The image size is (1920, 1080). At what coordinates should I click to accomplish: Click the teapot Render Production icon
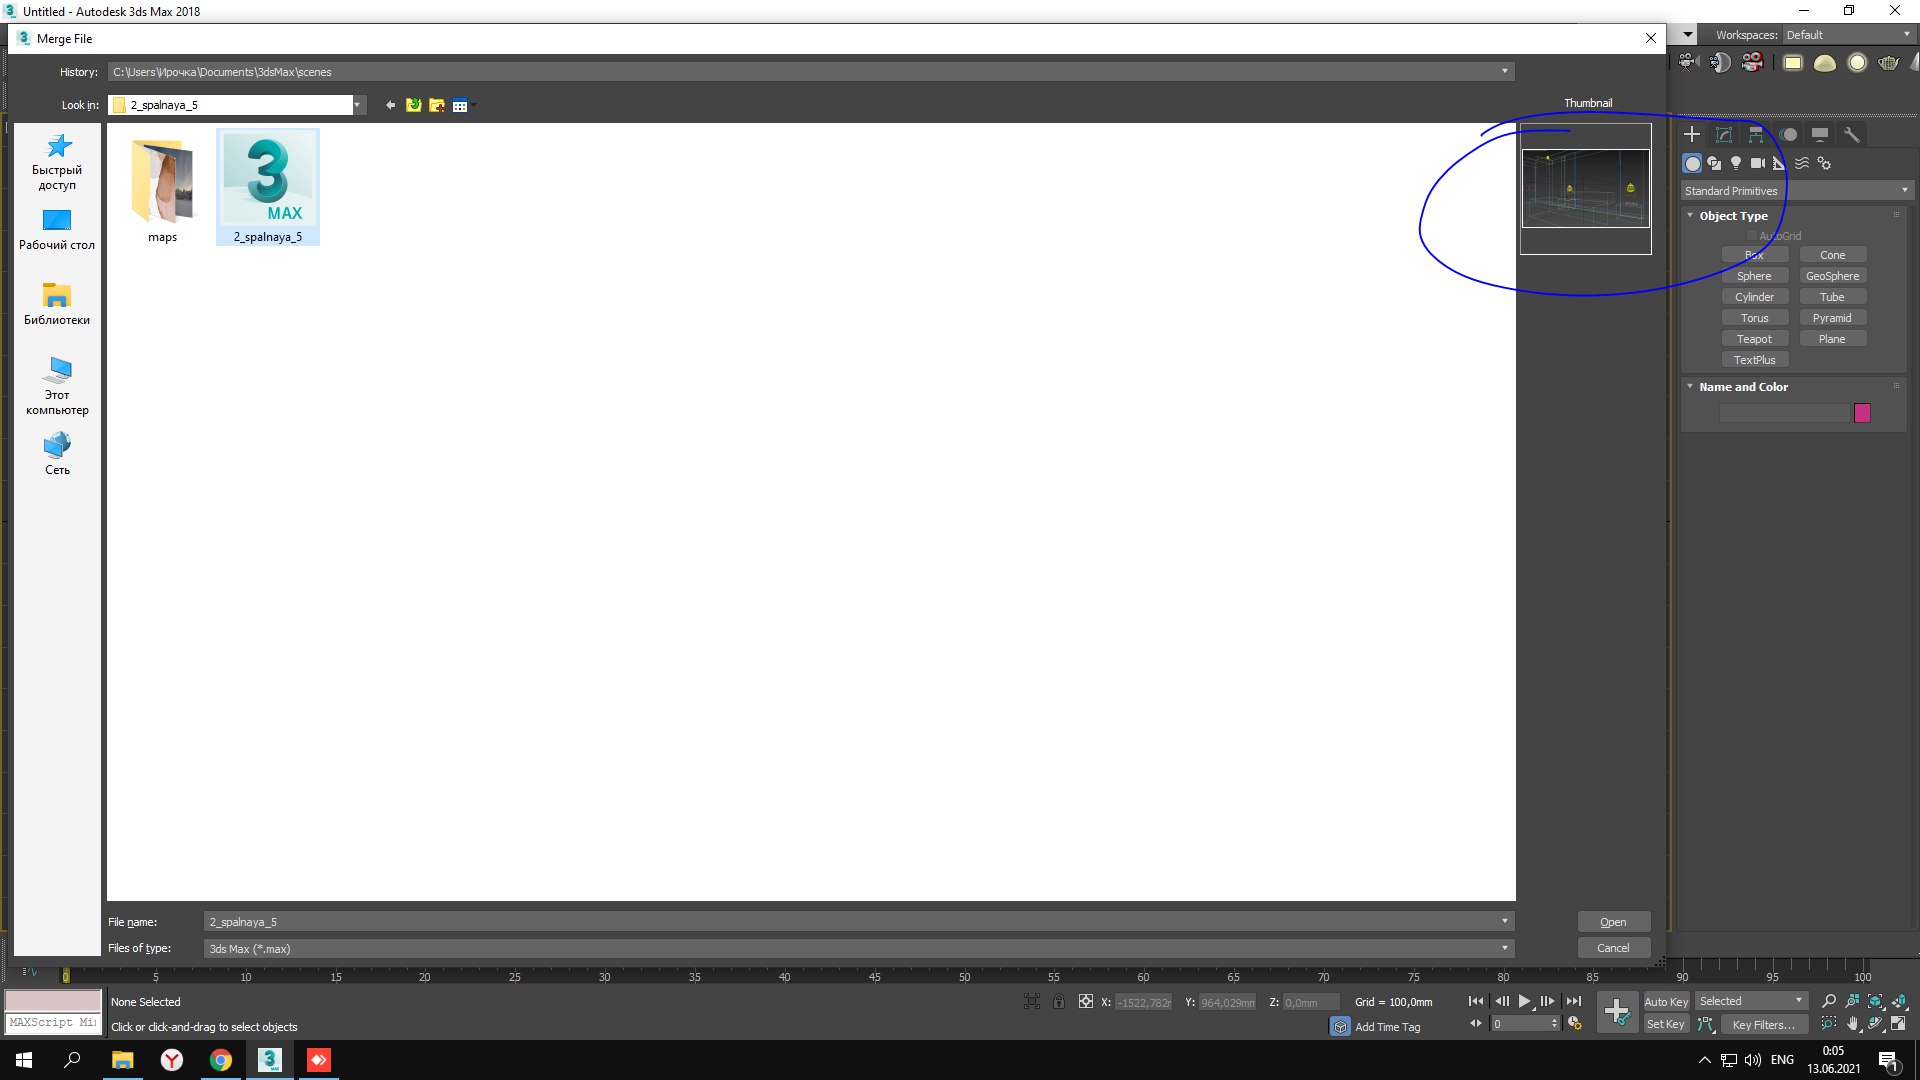click(x=1889, y=62)
